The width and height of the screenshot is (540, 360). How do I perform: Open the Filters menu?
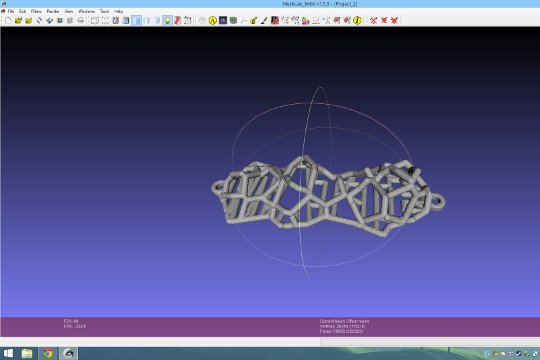[x=36, y=11]
